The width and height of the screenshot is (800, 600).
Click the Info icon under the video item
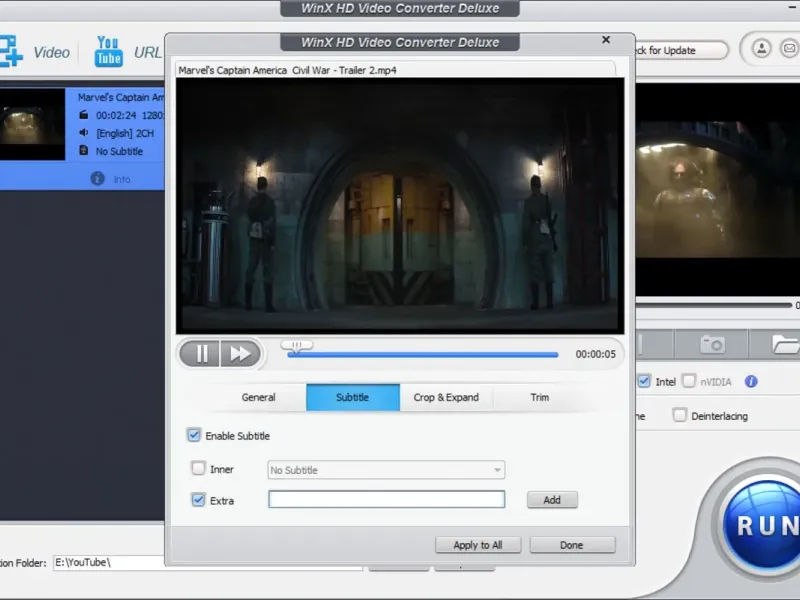point(97,179)
